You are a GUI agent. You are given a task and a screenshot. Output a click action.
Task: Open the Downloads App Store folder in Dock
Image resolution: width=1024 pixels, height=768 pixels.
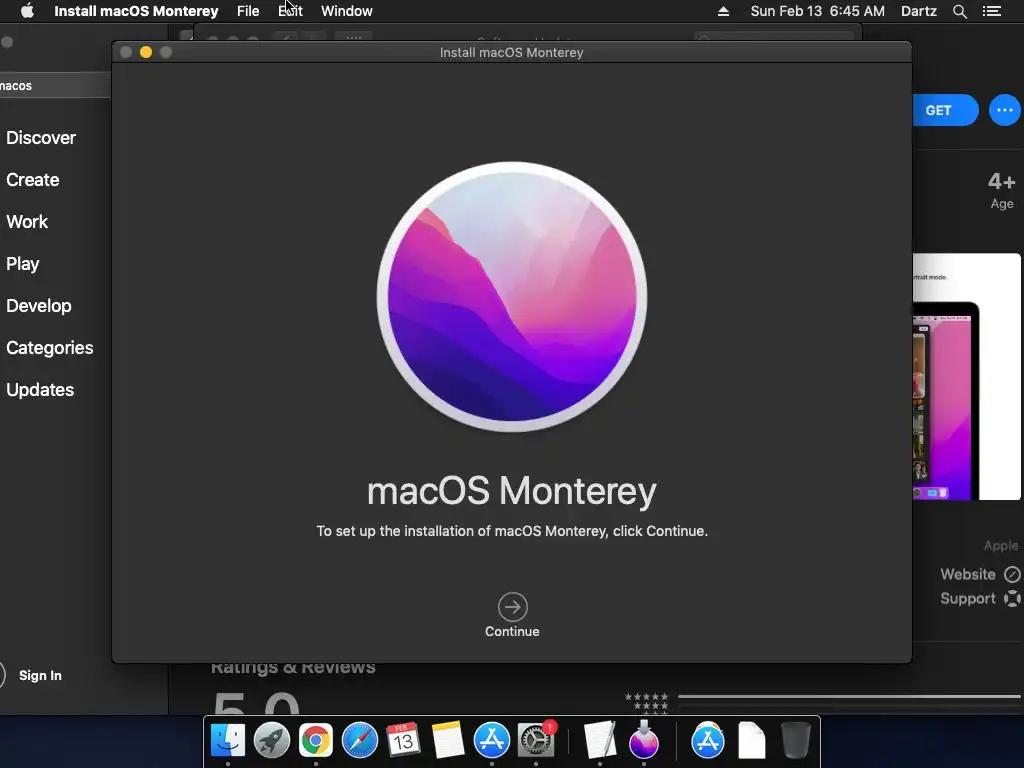click(707, 741)
